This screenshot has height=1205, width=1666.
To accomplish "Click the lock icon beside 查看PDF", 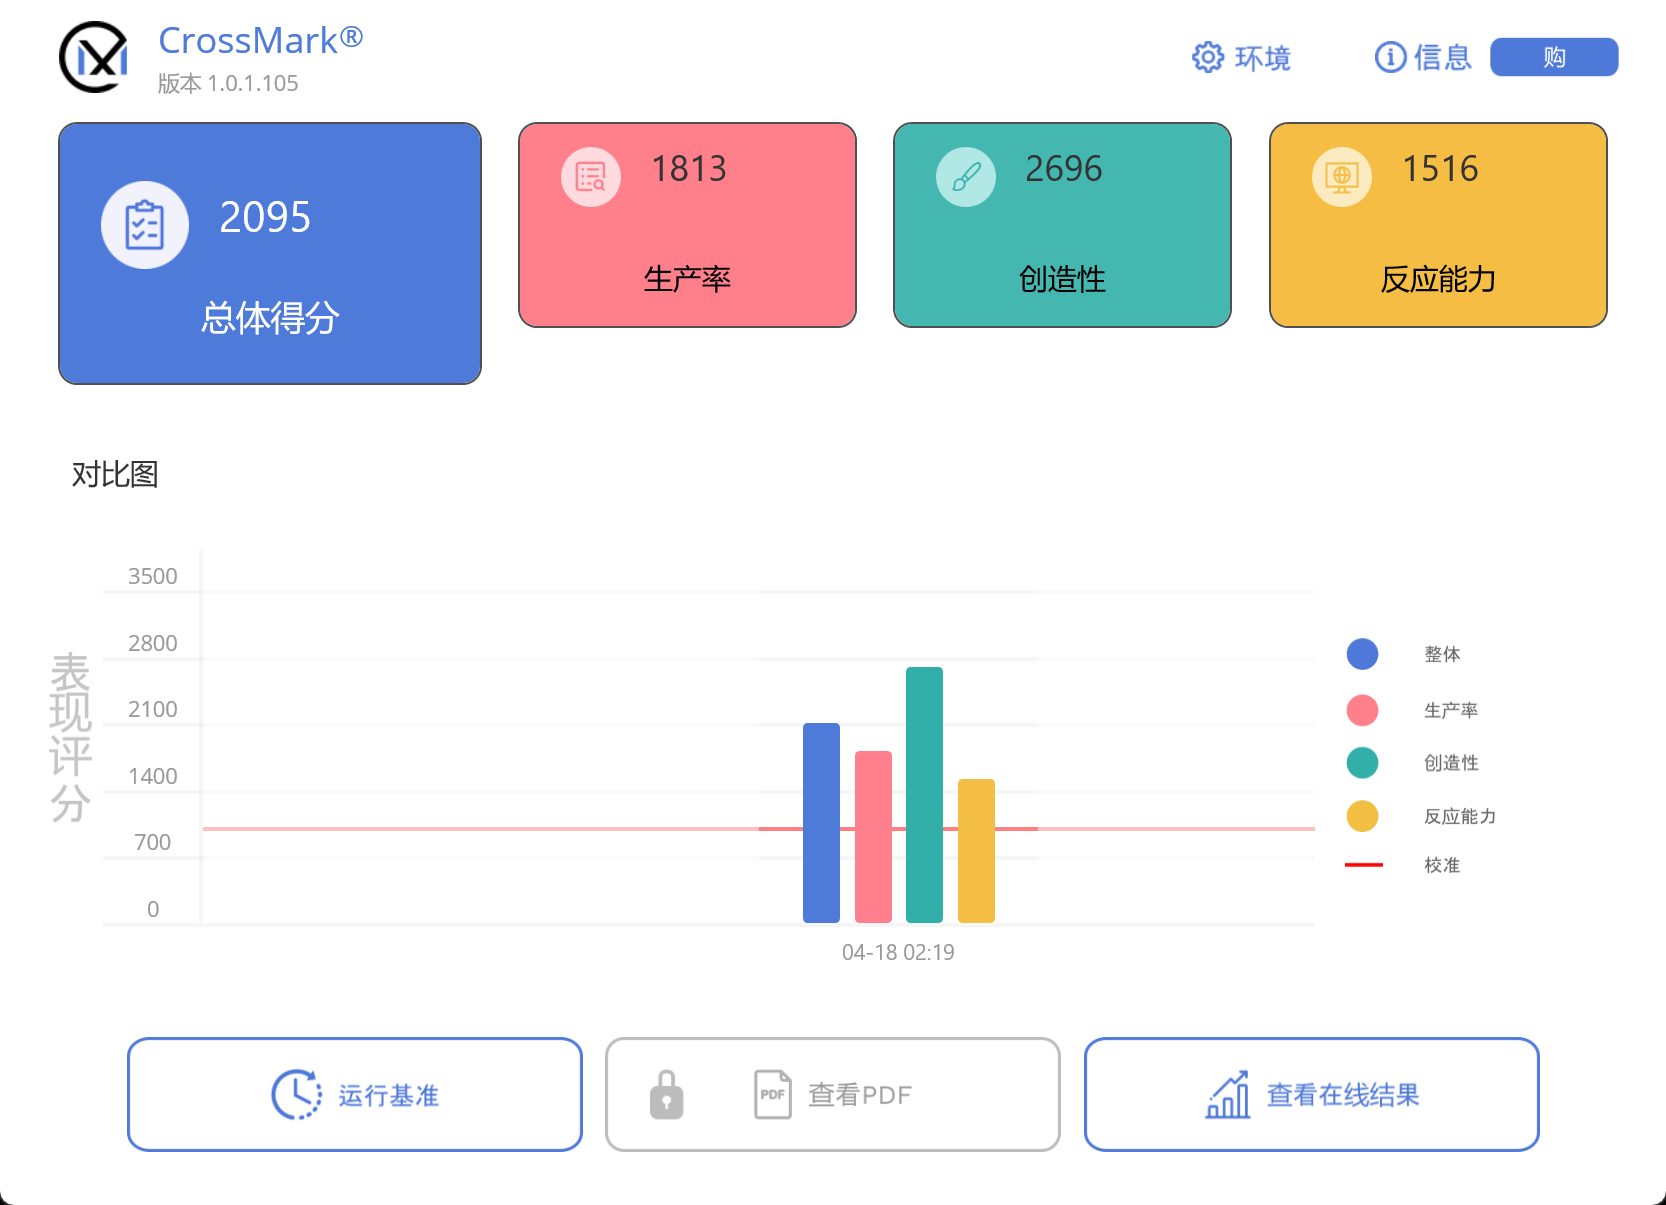I will tap(666, 1095).
